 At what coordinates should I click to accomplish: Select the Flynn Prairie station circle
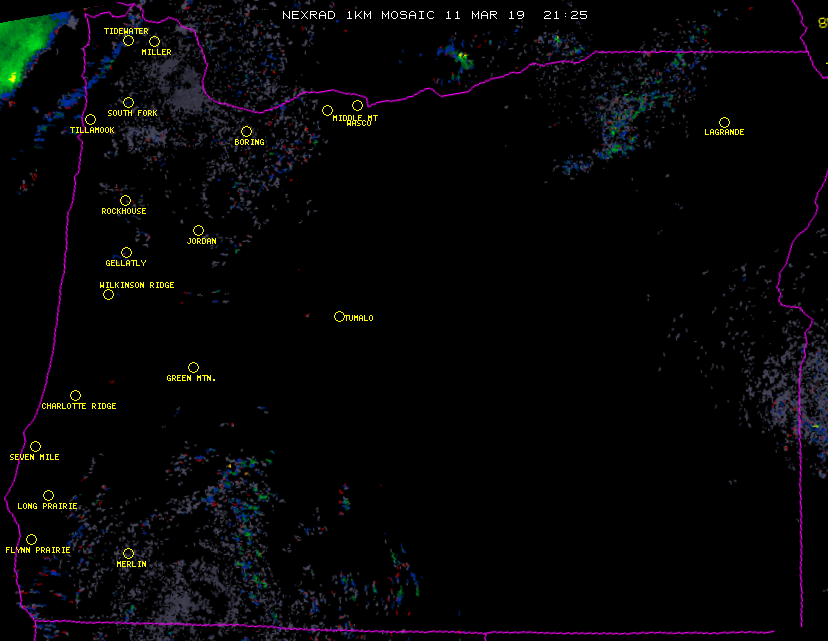pos(31,540)
